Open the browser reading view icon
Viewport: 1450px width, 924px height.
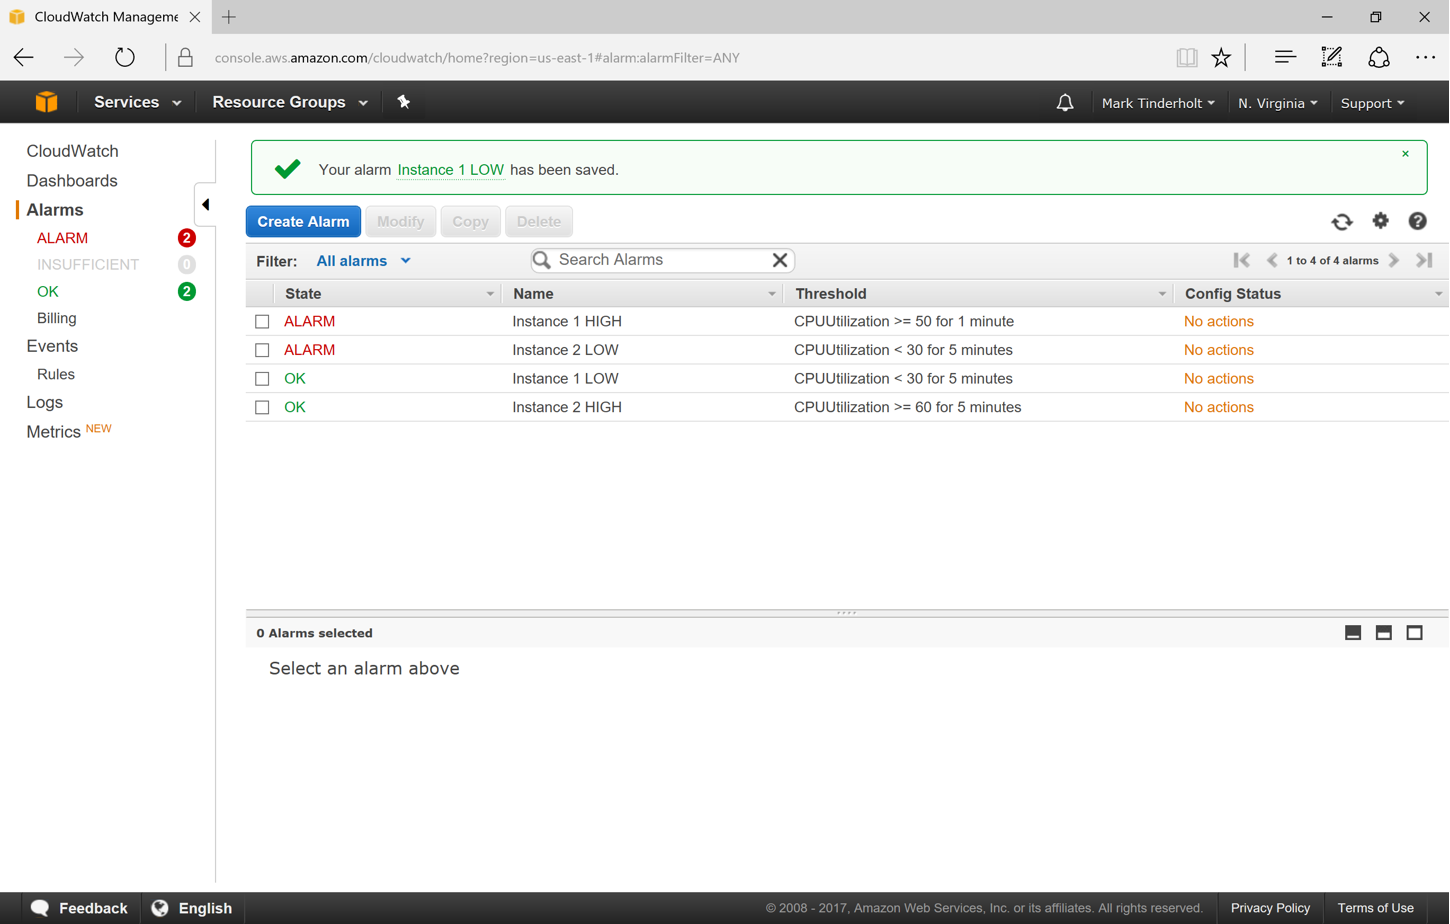pos(1187,57)
